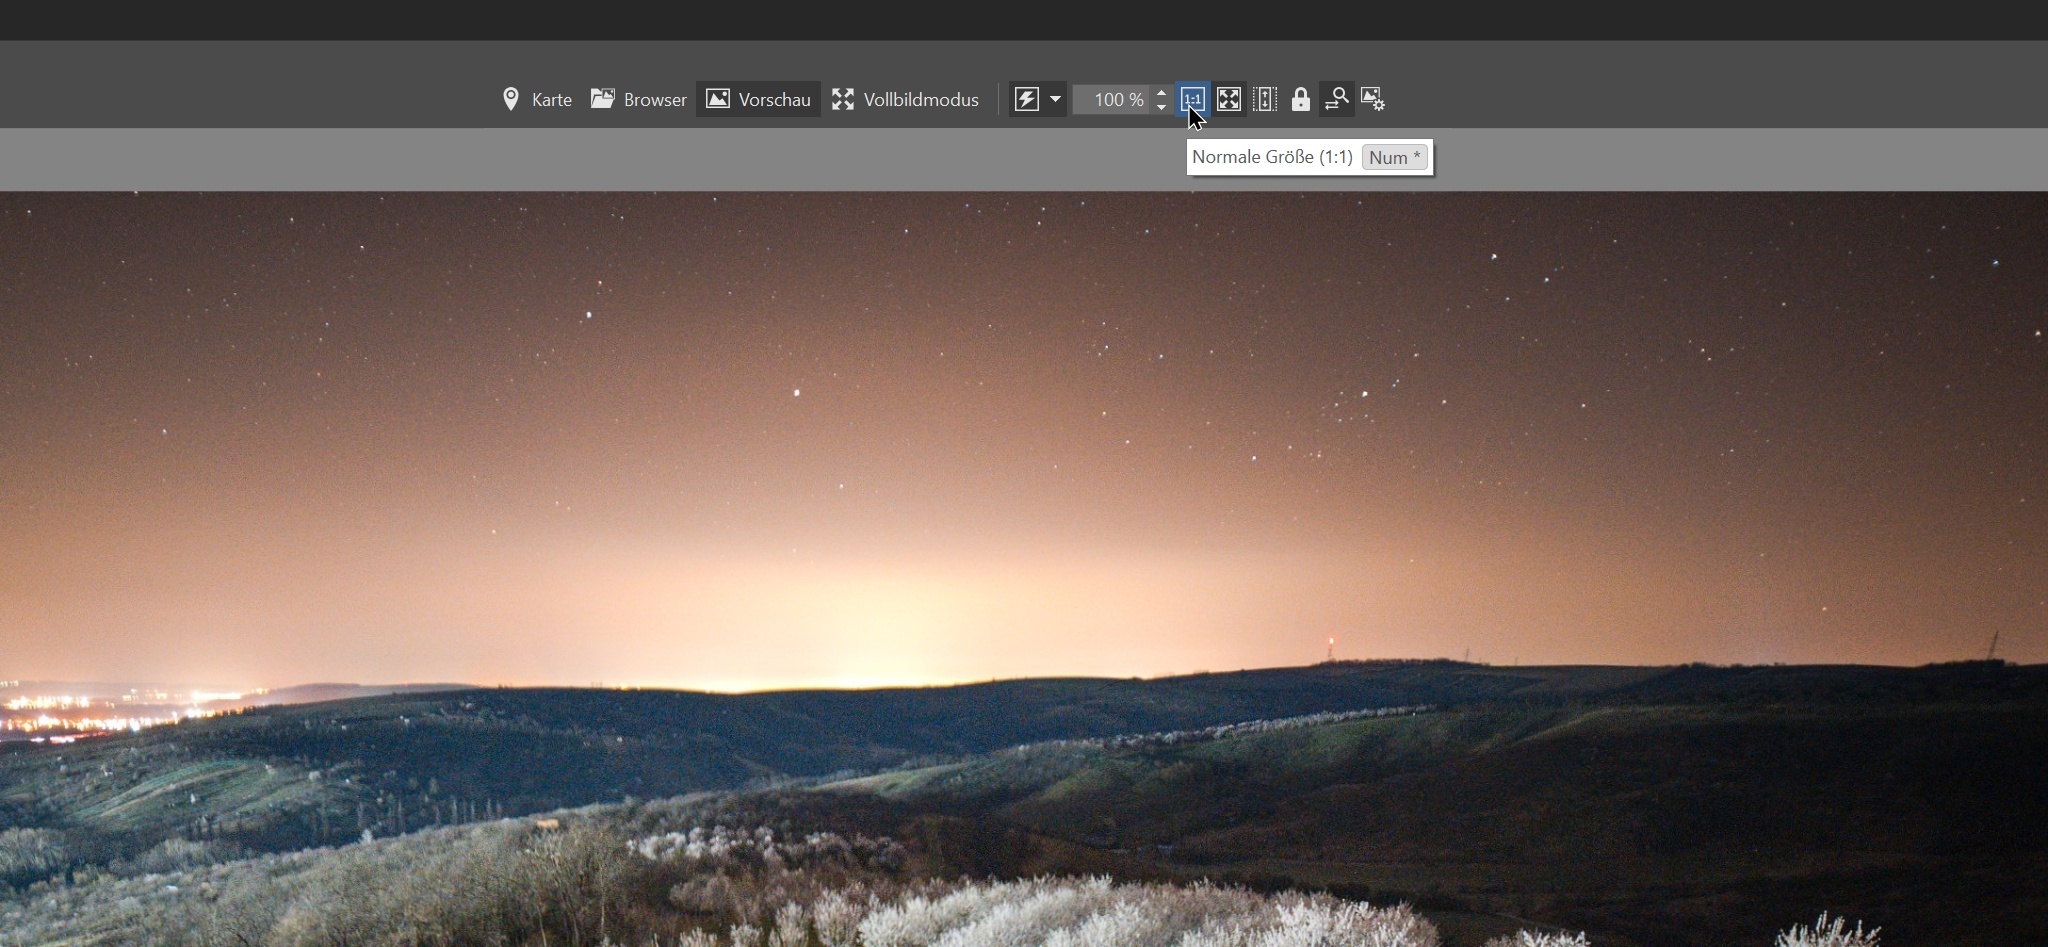Open the Karte map view
This screenshot has height=947, width=2048.
click(x=537, y=100)
